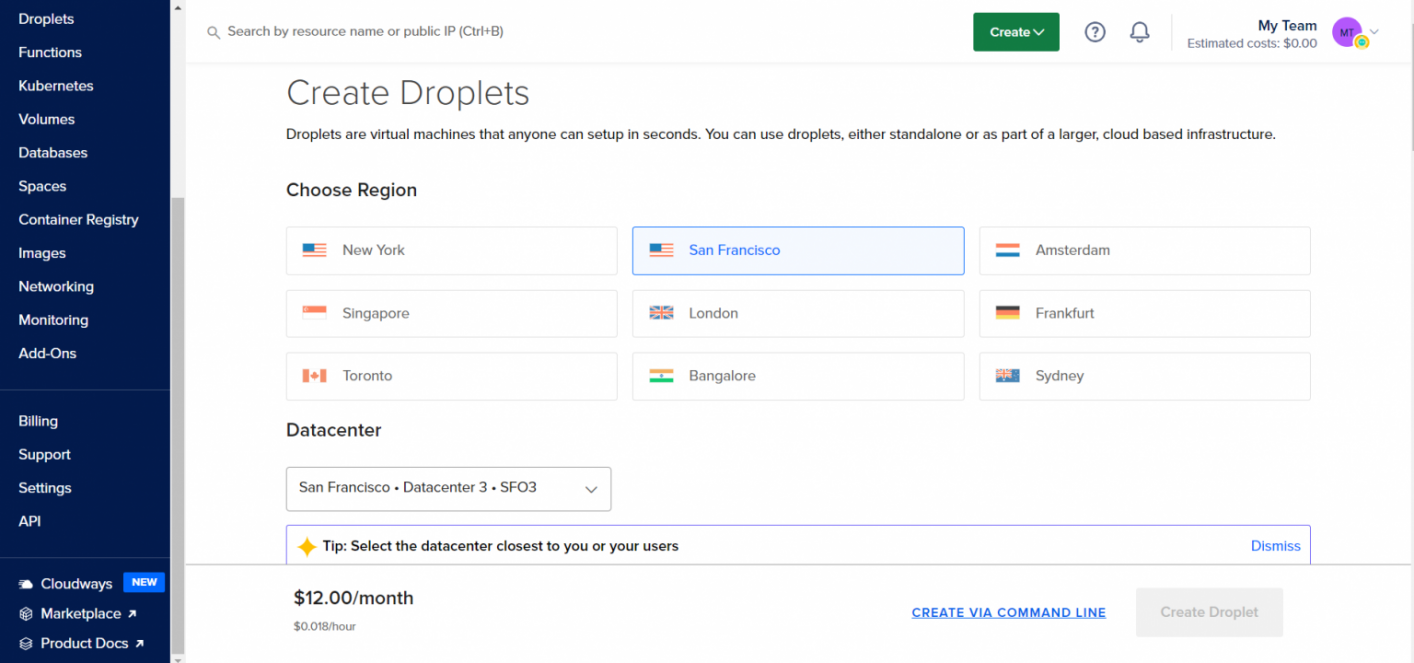
Task: Open Functions in the sidebar
Action: 50,52
